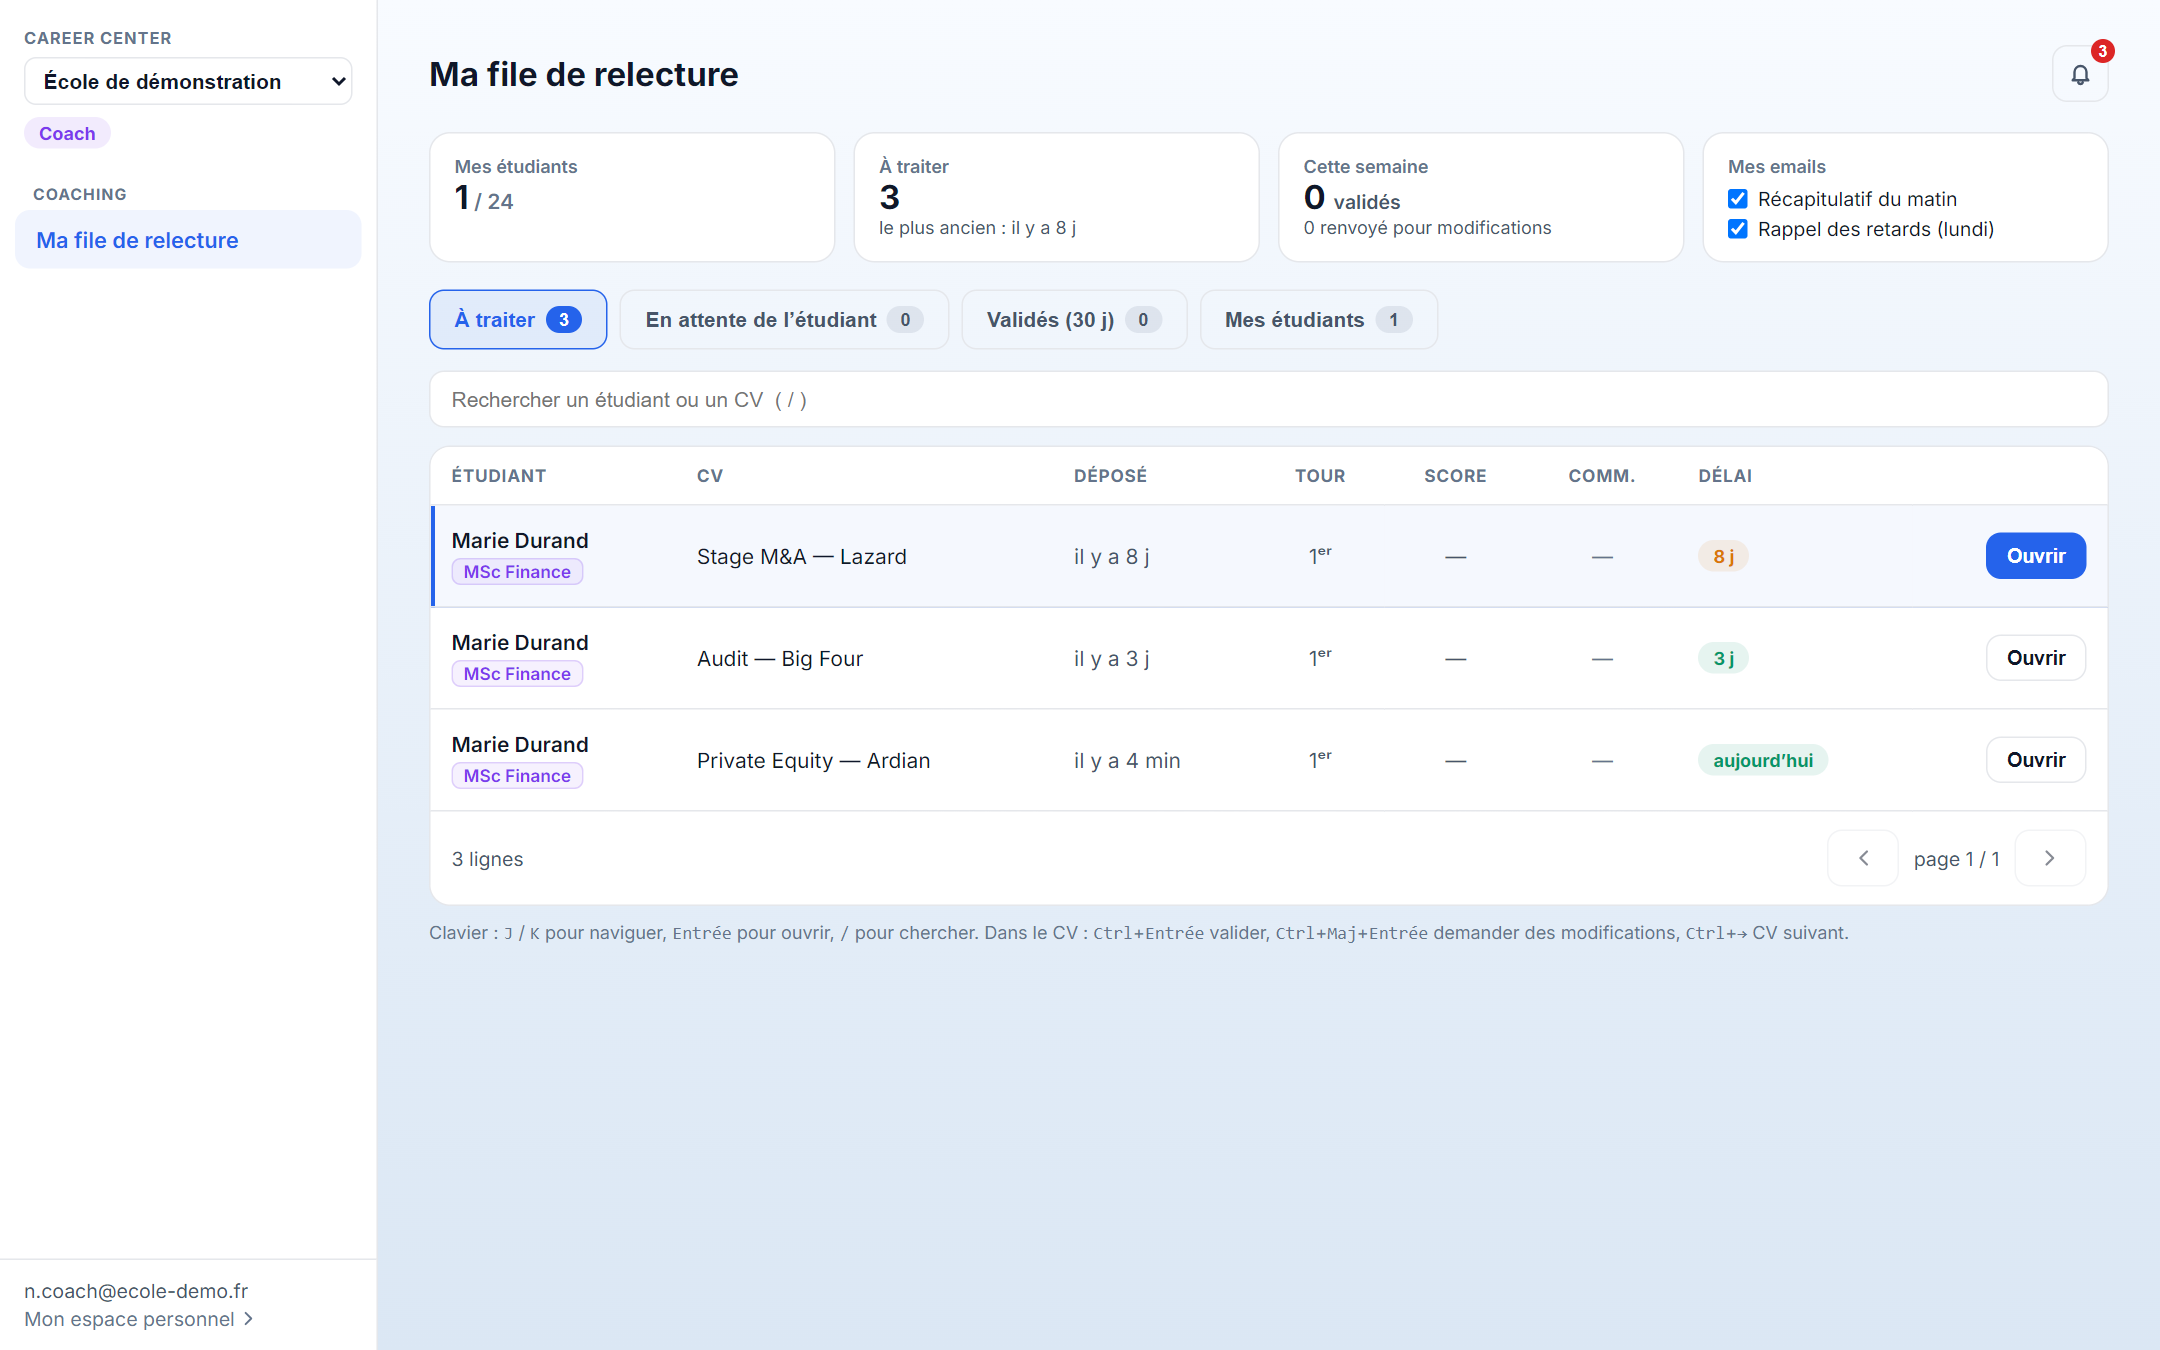Click MSc Finance tag in Ardian row
Screen dimensions: 2160x1350
point(517,776)
